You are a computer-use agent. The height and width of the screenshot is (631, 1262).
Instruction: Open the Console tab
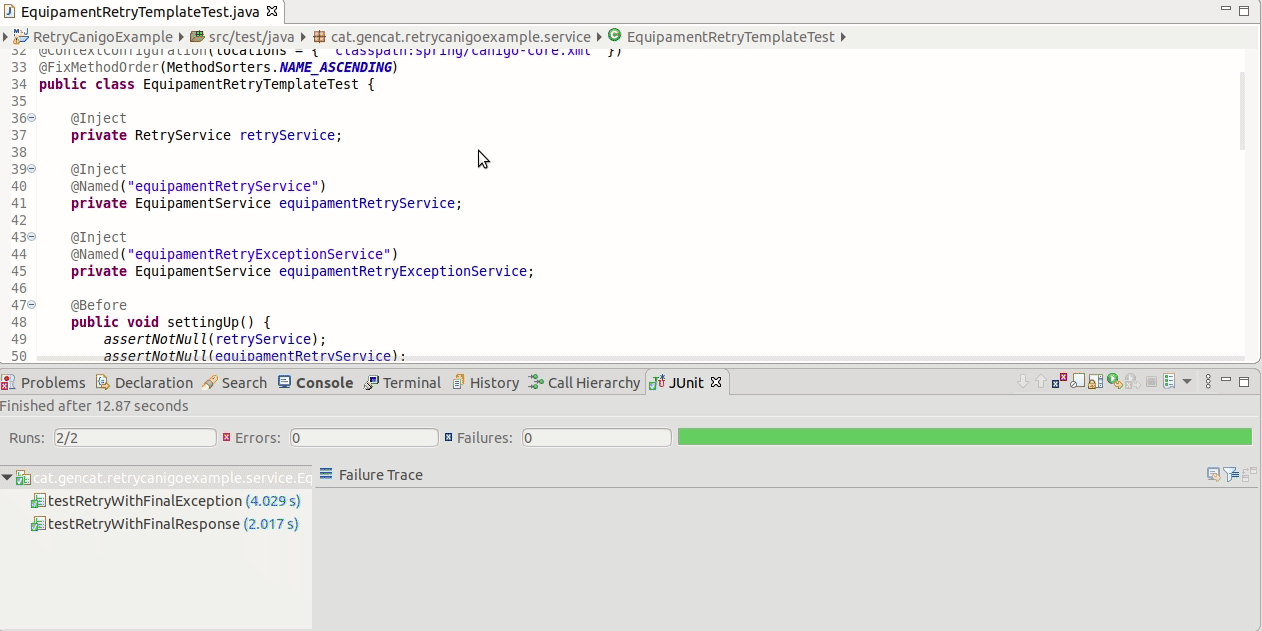pyautogui.click(x=315, y=383)
